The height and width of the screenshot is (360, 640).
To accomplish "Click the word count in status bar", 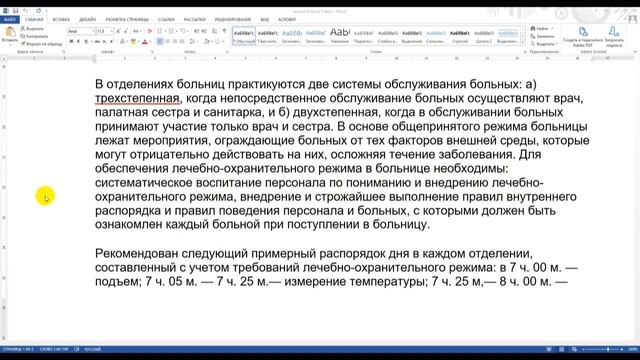I will click(x=54, y=349).
